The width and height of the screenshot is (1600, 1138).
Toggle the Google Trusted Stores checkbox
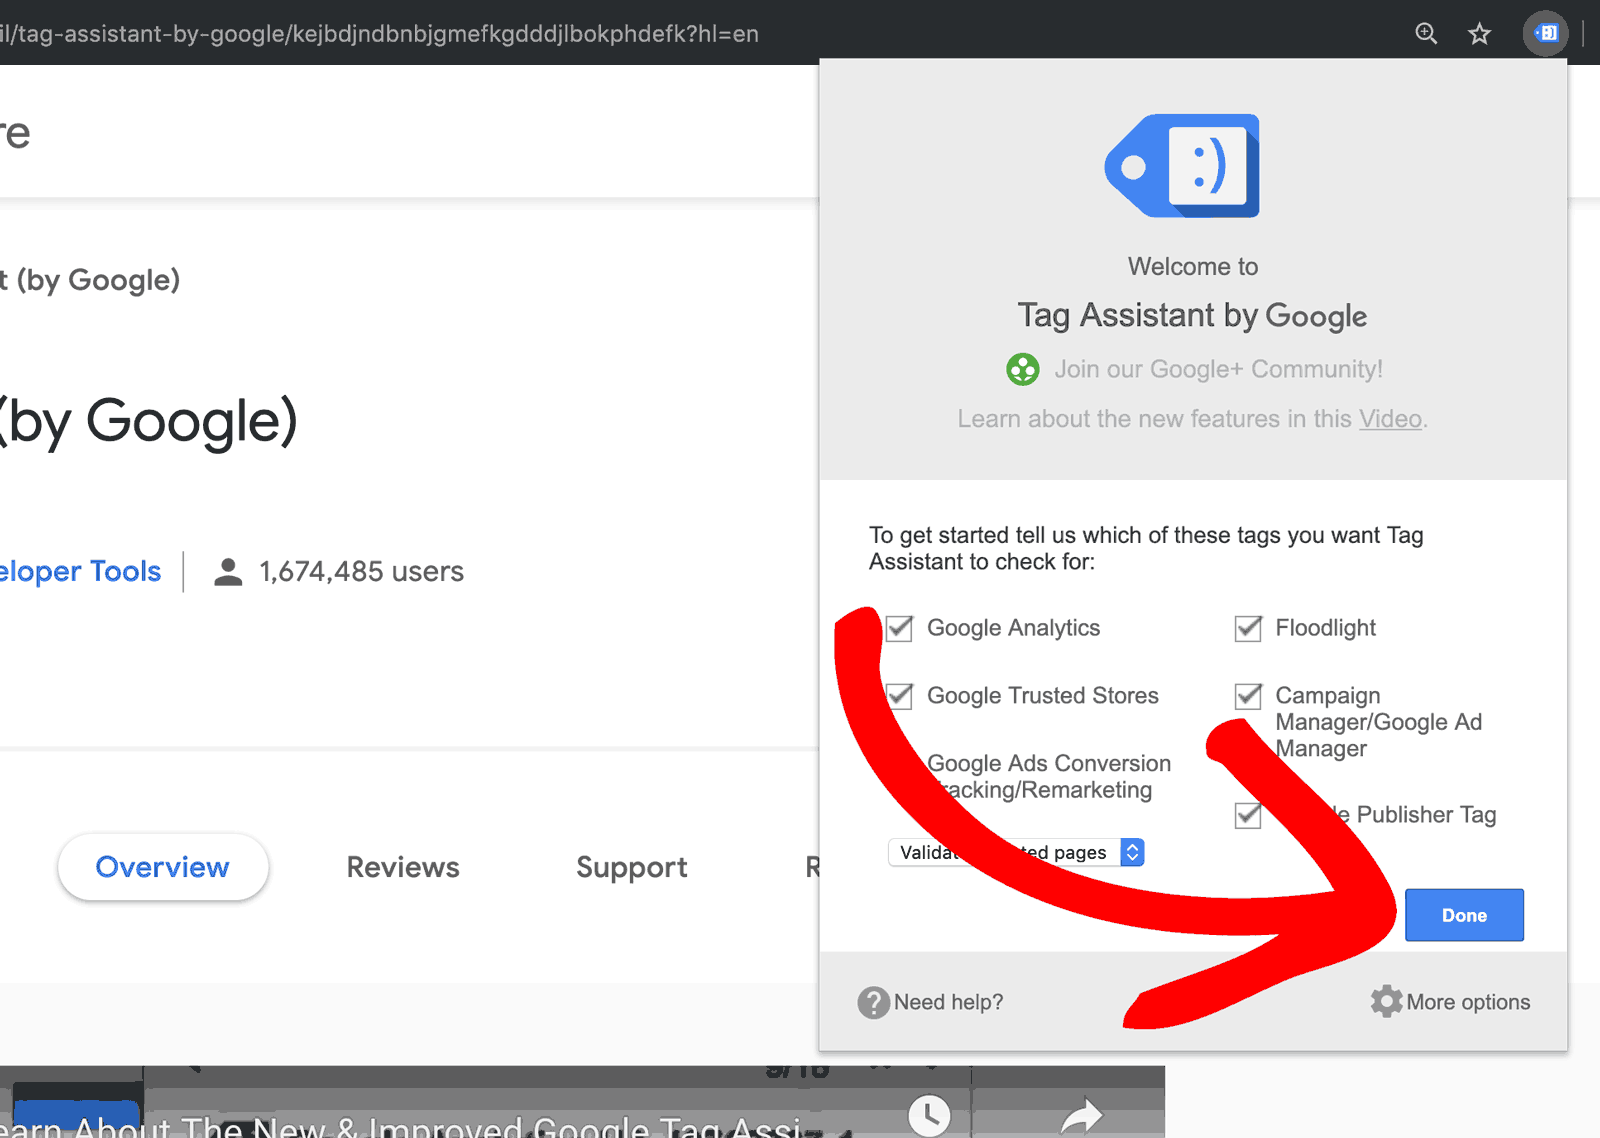[898, 696]
